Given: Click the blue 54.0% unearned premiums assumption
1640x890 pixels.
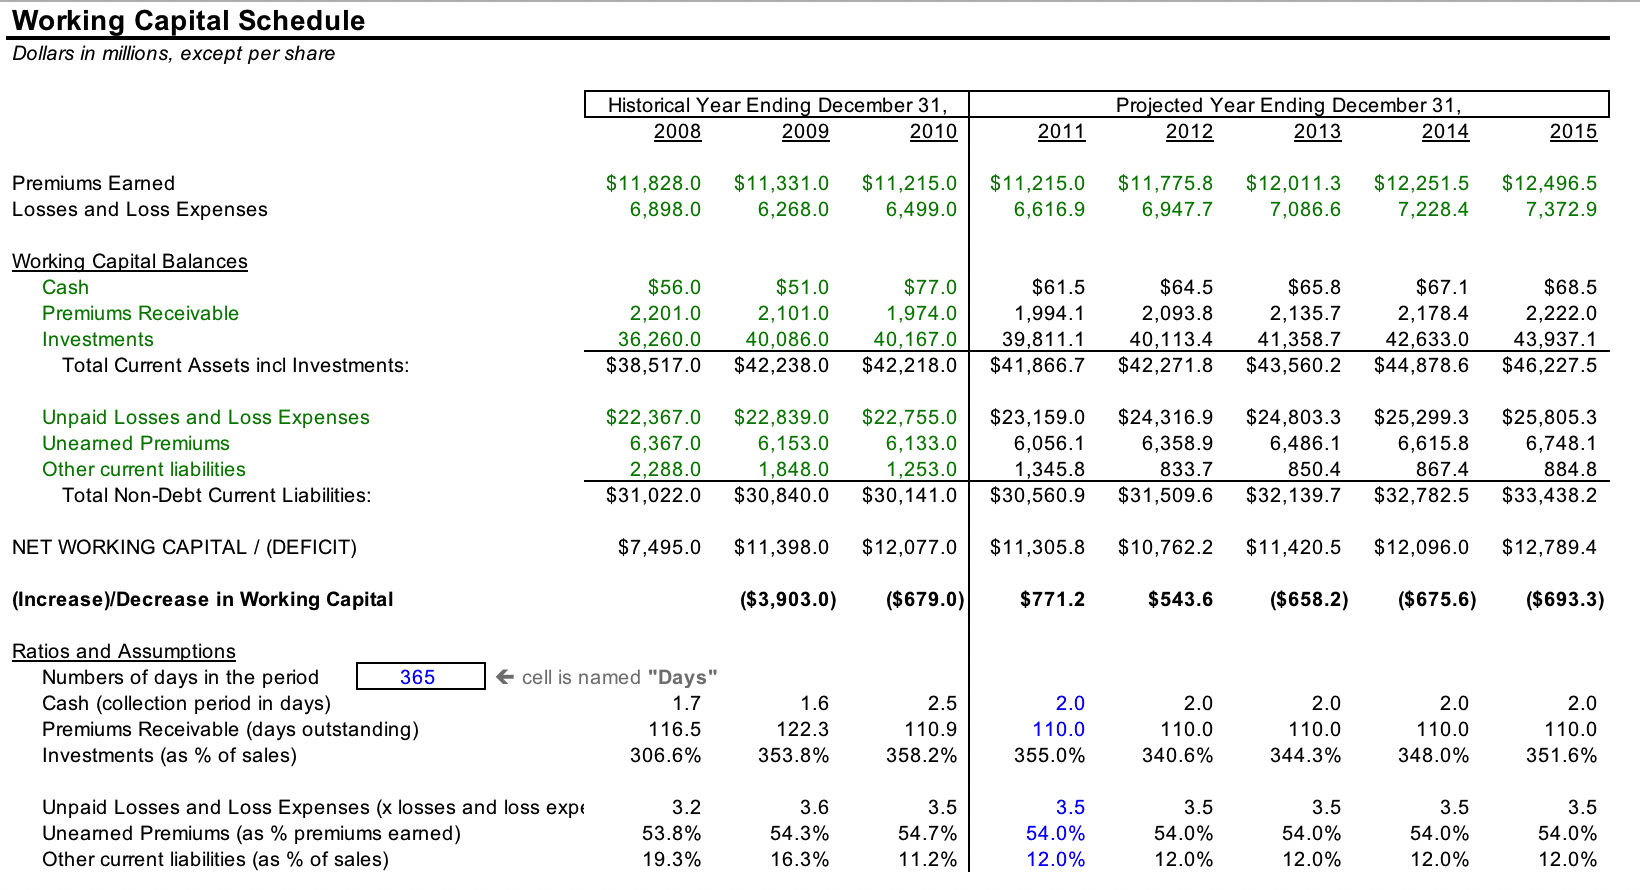Looking at the screenshot, I should coord(1055,833).
